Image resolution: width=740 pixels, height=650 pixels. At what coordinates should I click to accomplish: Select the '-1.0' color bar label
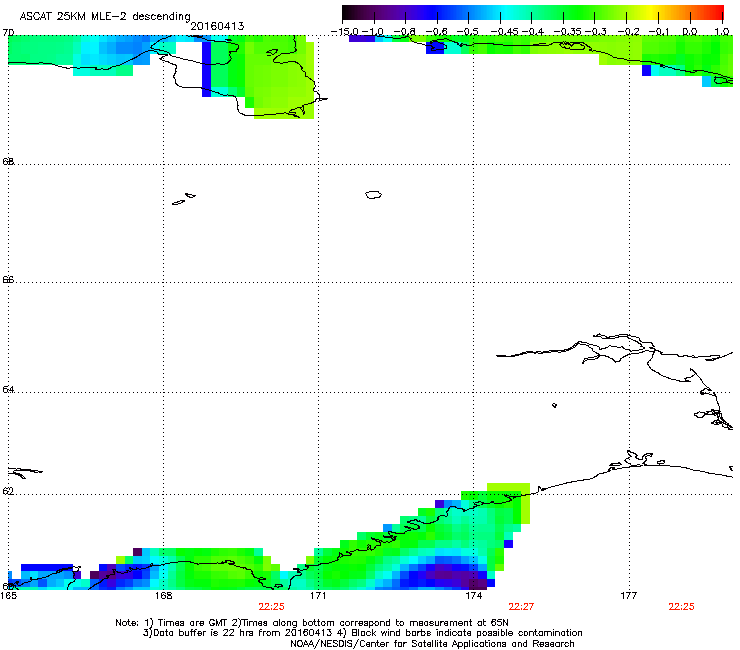374,32
